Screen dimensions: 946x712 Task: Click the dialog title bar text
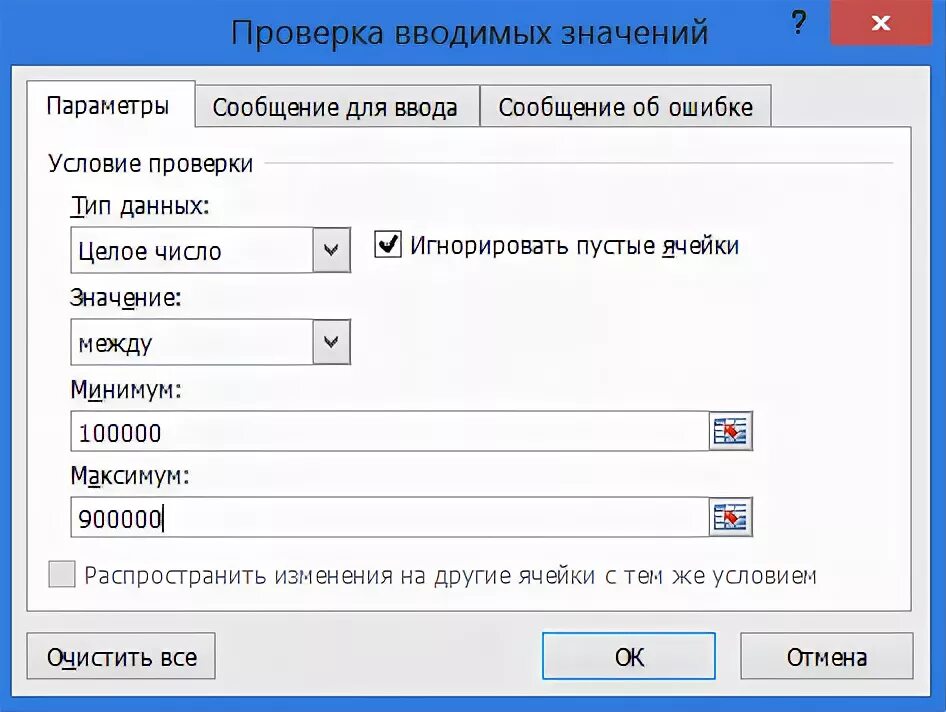coord(469,32)
